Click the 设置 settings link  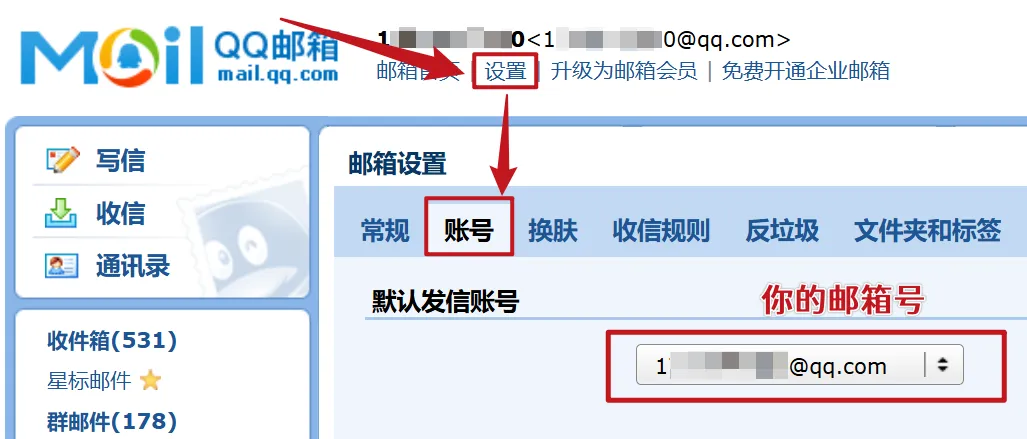(x=506, y=71)
